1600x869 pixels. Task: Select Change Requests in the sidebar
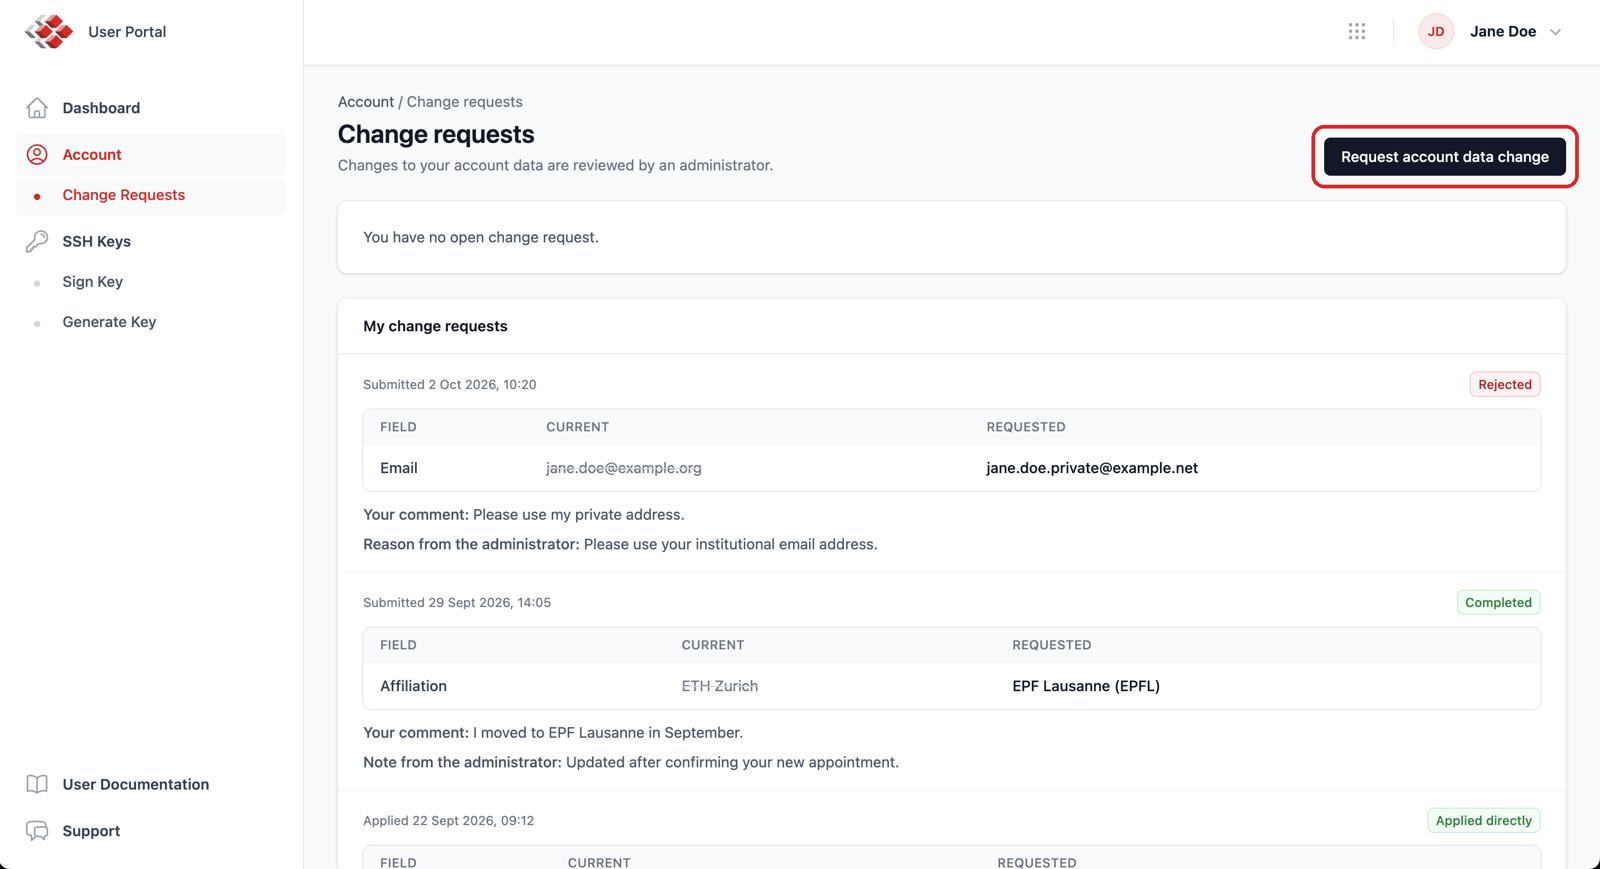151,195
